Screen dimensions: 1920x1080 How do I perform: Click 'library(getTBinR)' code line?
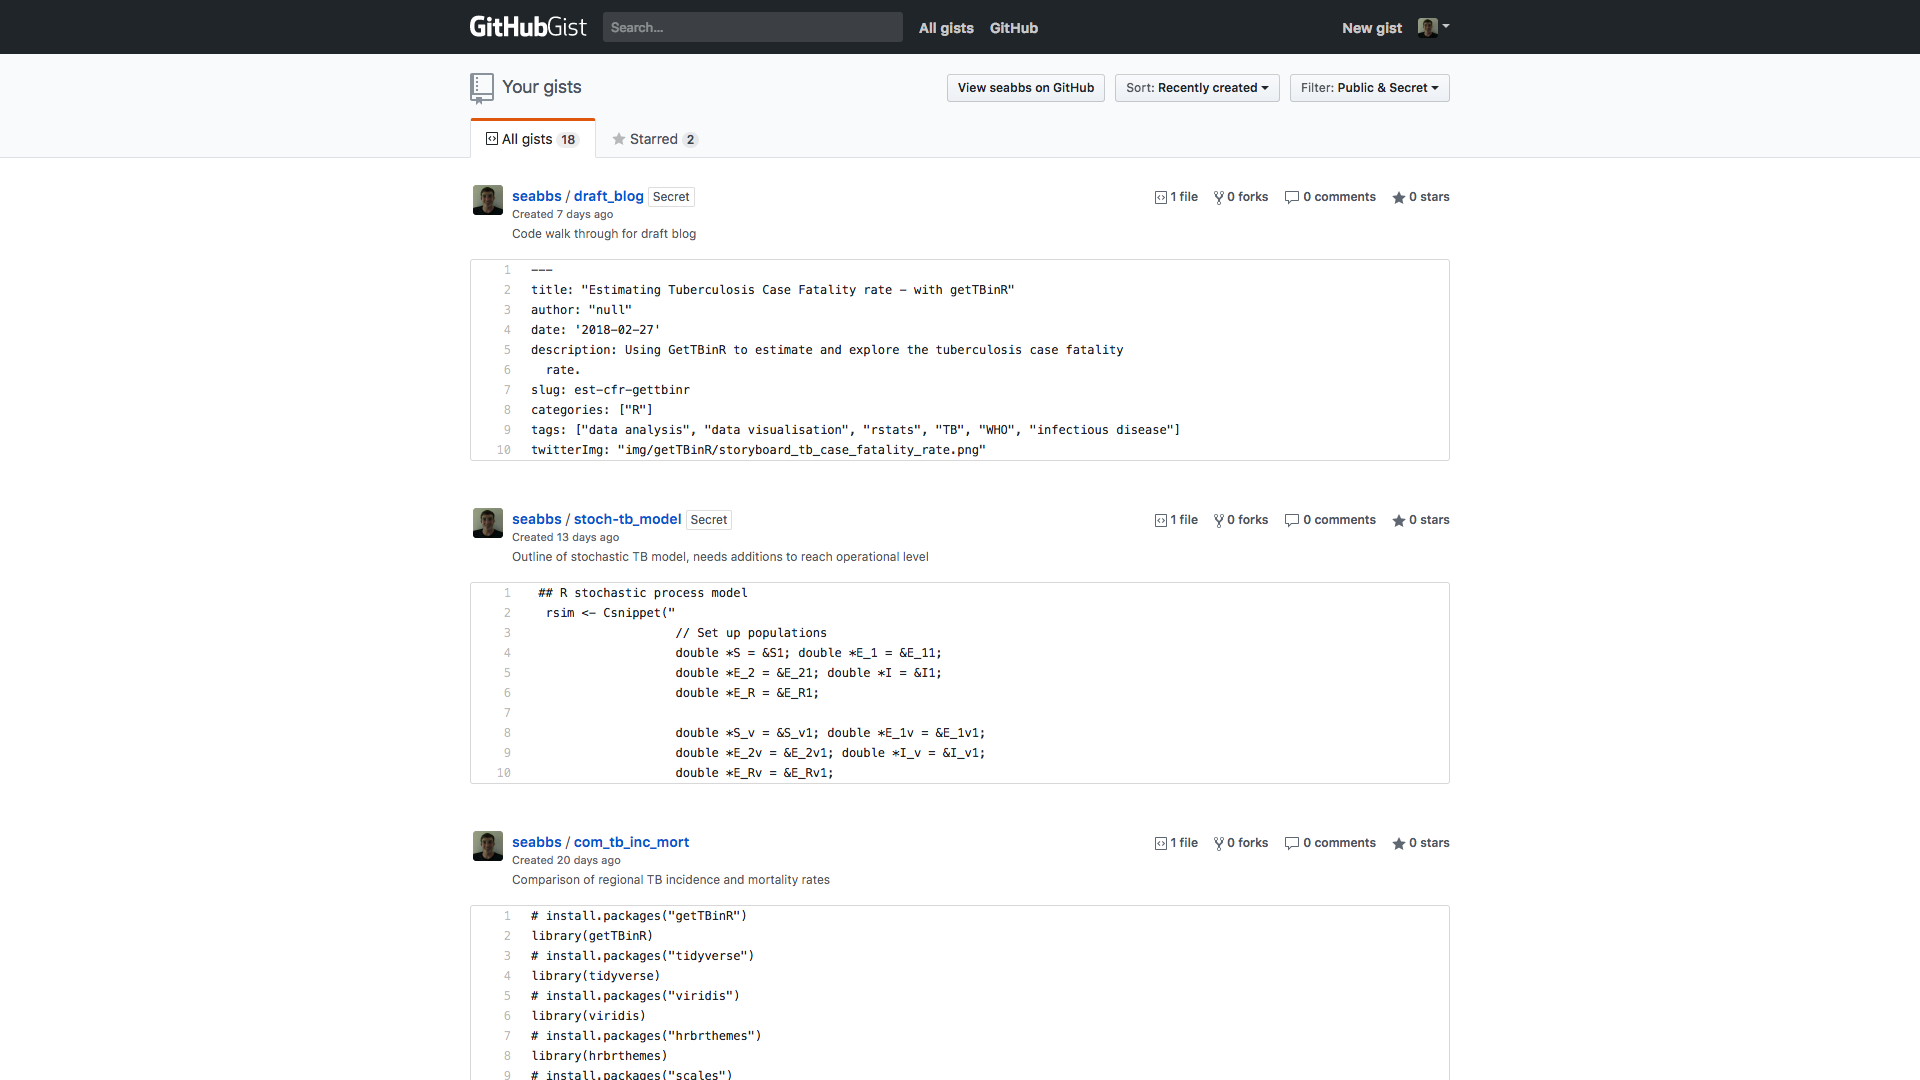coord(592,936)
